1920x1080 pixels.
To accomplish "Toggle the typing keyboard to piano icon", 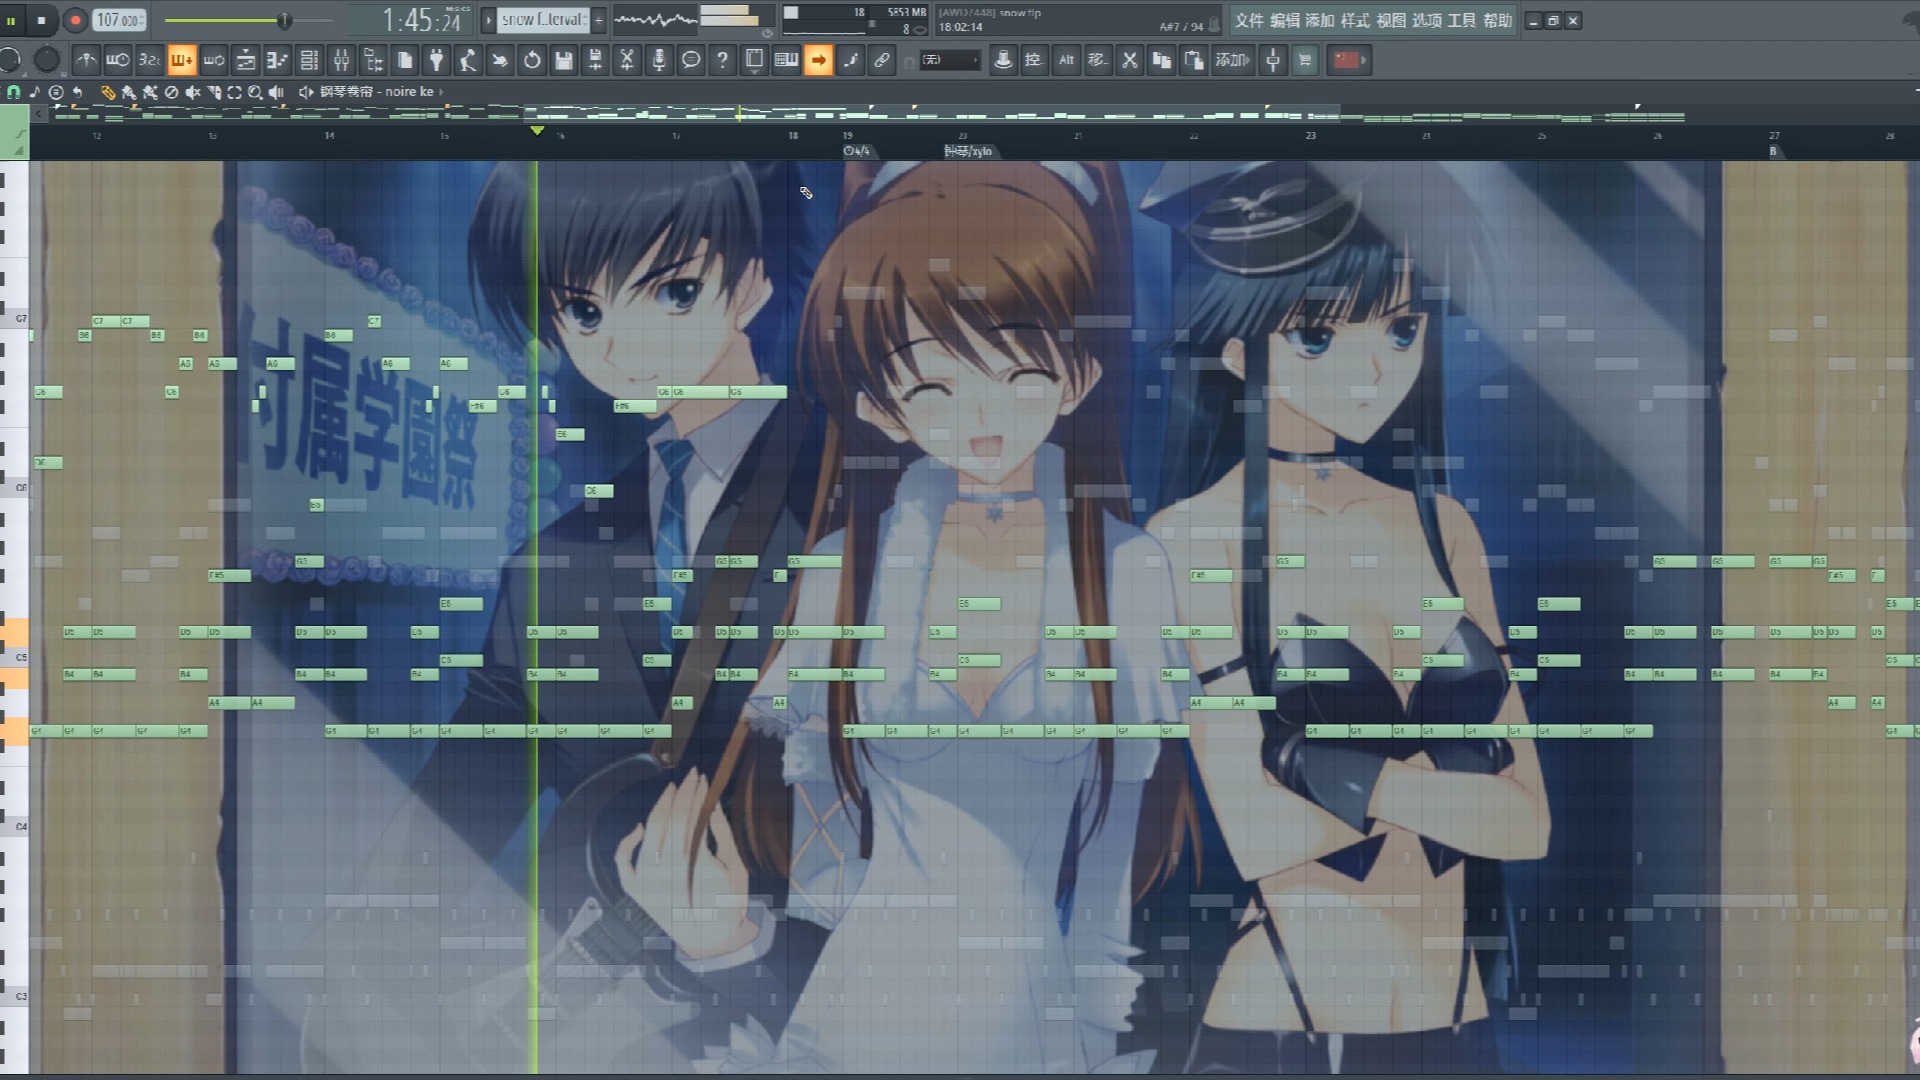I will point(786,61).
